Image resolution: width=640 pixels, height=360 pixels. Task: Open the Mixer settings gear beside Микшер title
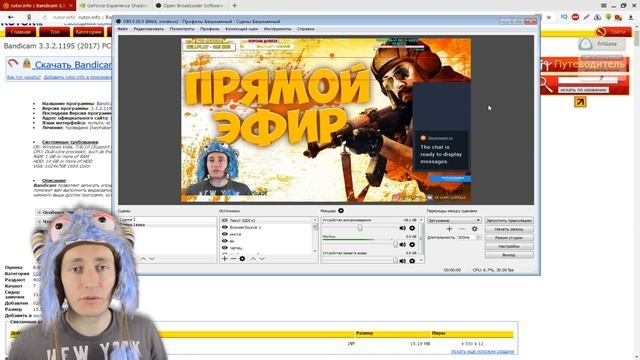[x=341, y=211]
